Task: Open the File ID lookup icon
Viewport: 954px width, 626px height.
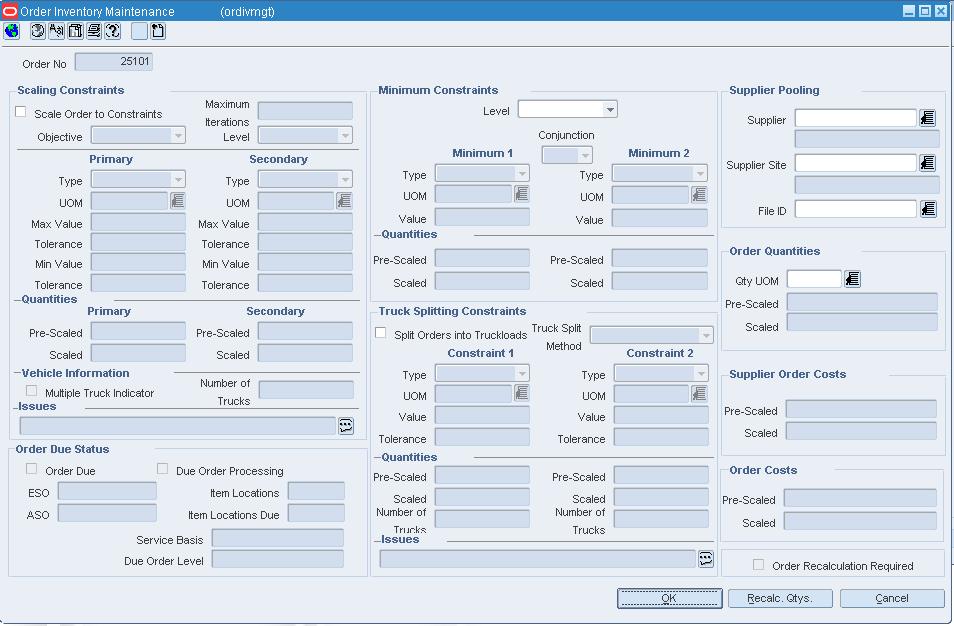Action: coord(927,209)
